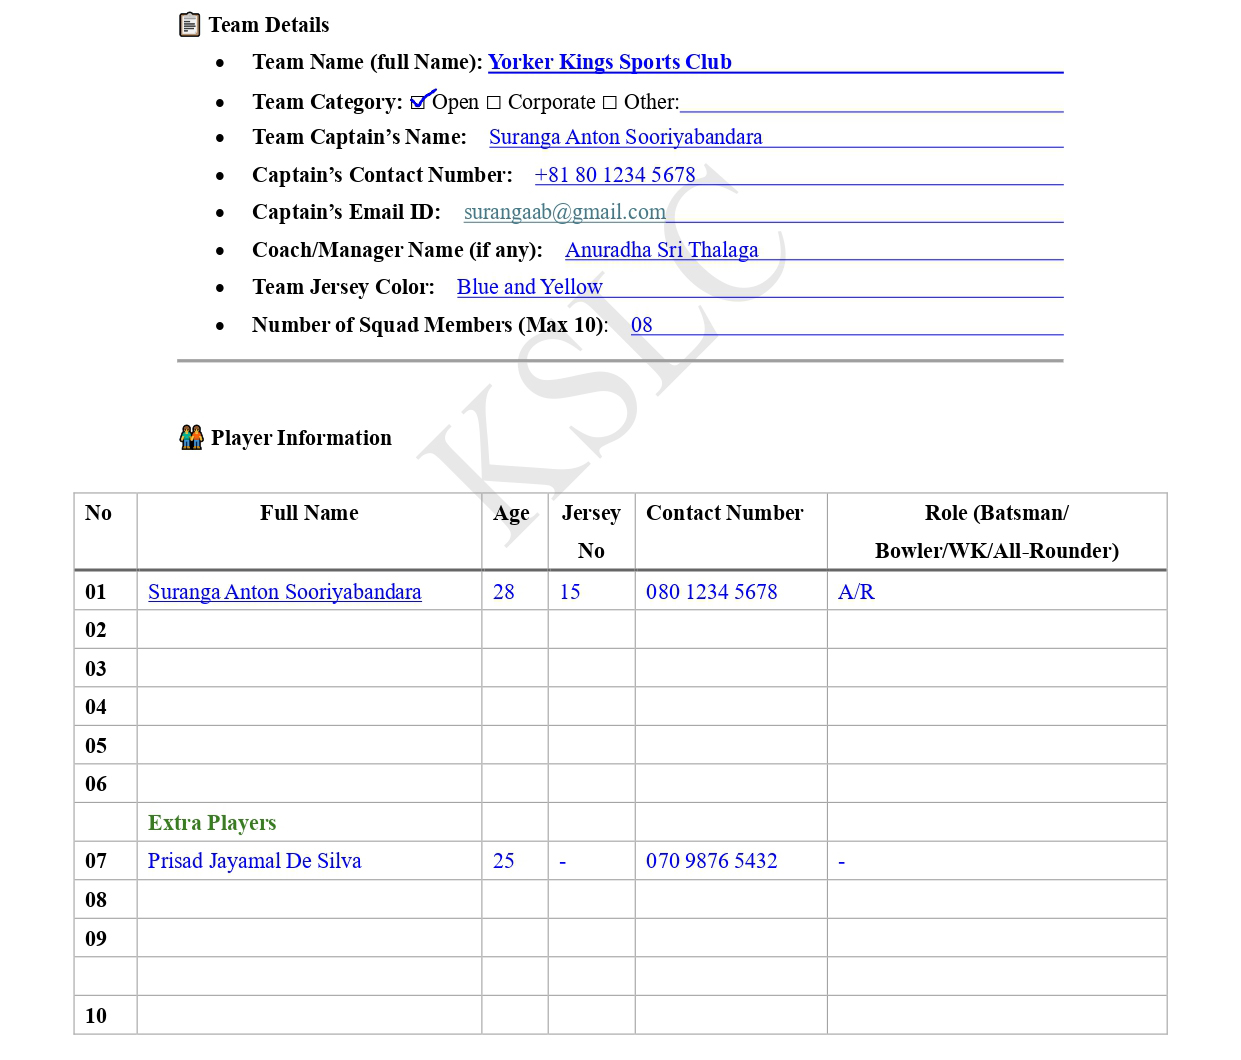Click the clipboard icon beside Team Details
1241x1060 pixels.
(189, 25)
